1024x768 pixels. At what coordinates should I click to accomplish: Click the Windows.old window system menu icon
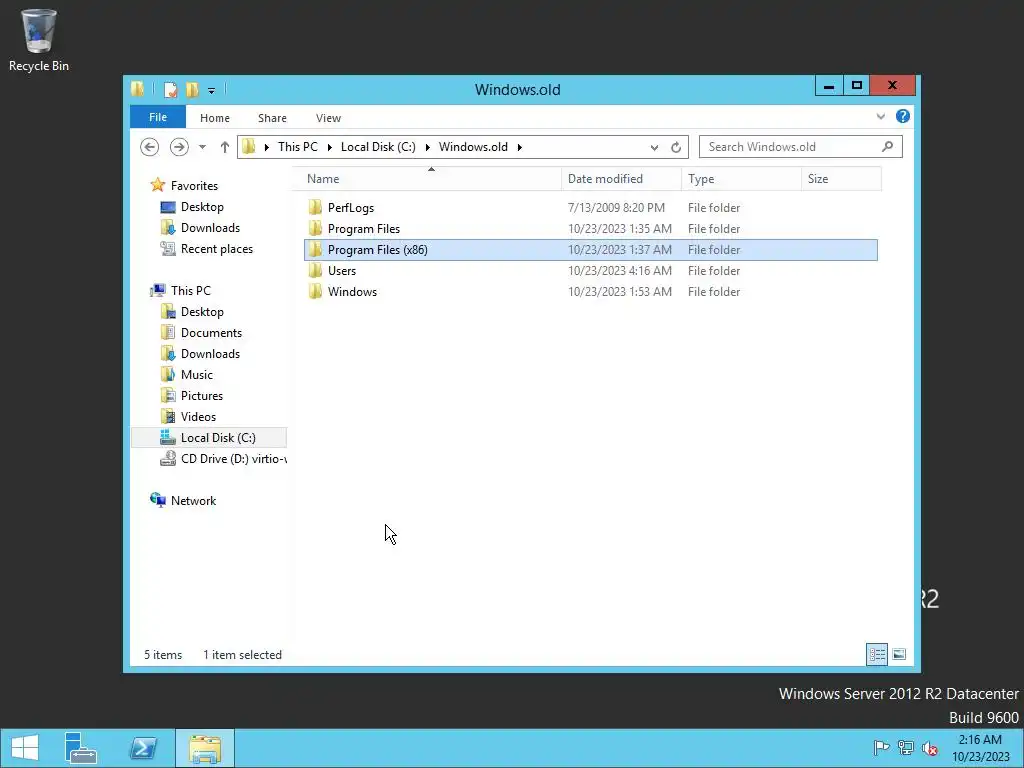(x=137, y=89)
